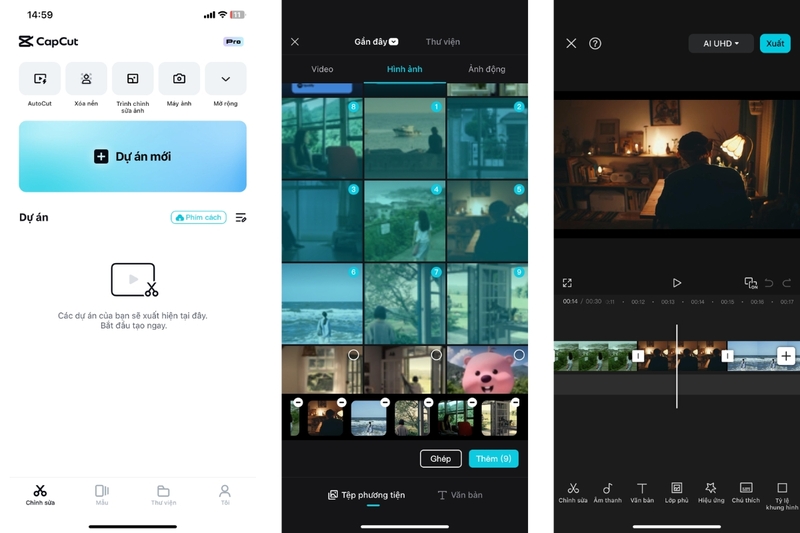800x533 pixels.
Task: Deselect the photo numbered 8
Action: tap(353, 107)
